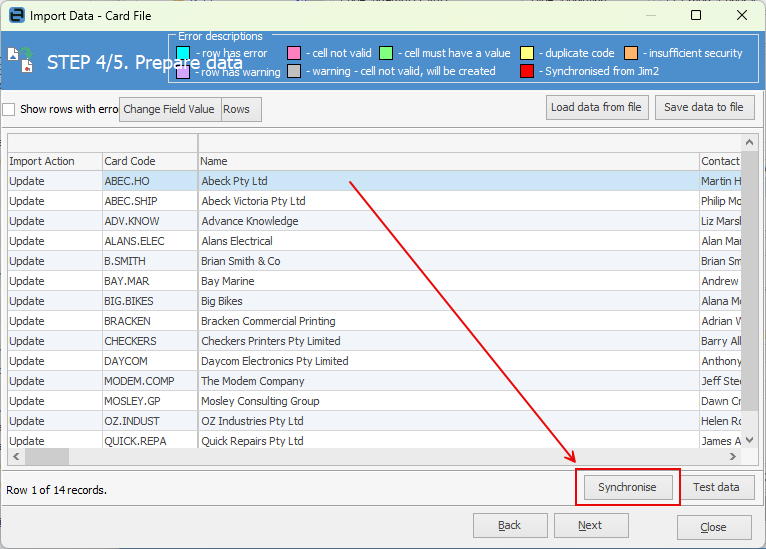Click the Synchronise button
766x549 pixels.
[x=628, y=487]
